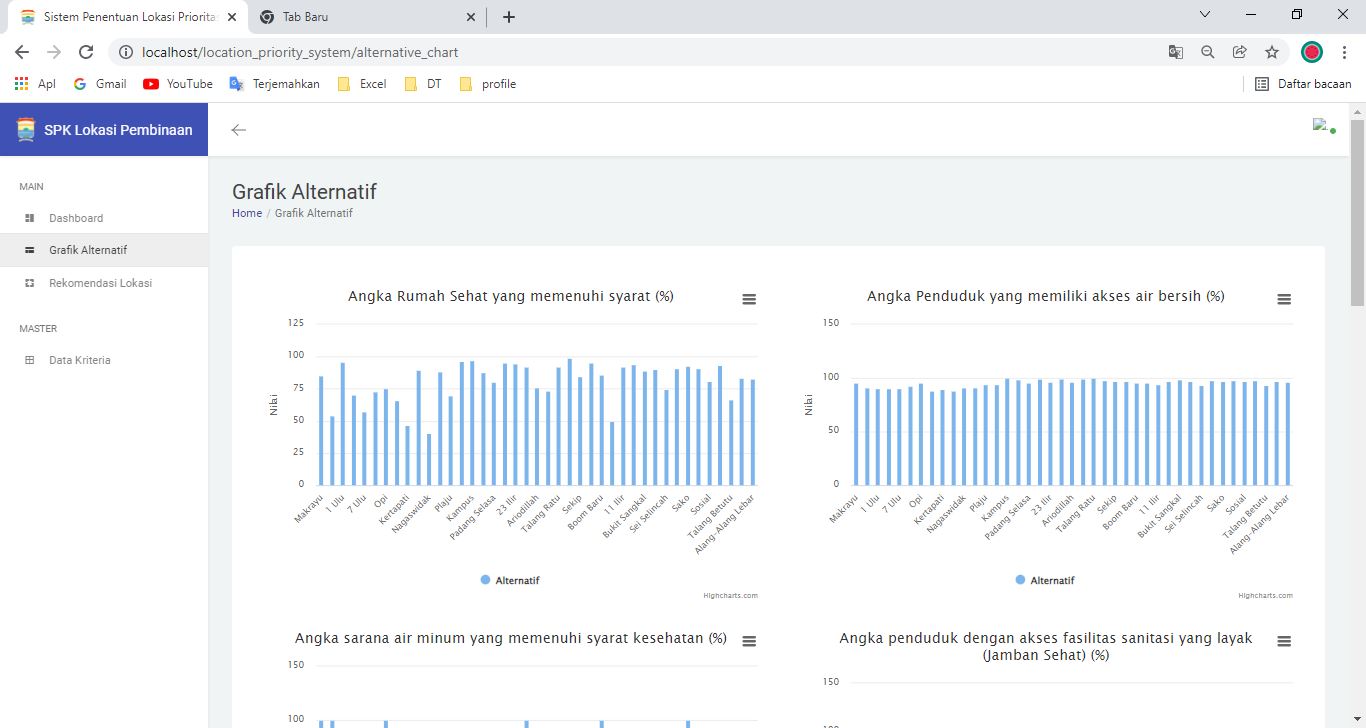
Task: Open the Angka Rumah Sehat chart menu
Action: pyautogui.click(x=749, y=299)
